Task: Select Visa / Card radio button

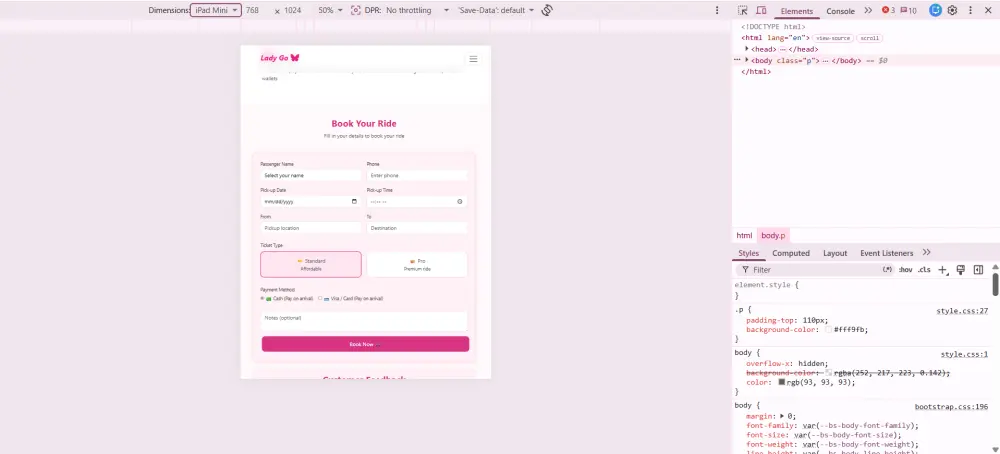Action: pyautogui.click(x=320, y=298)
